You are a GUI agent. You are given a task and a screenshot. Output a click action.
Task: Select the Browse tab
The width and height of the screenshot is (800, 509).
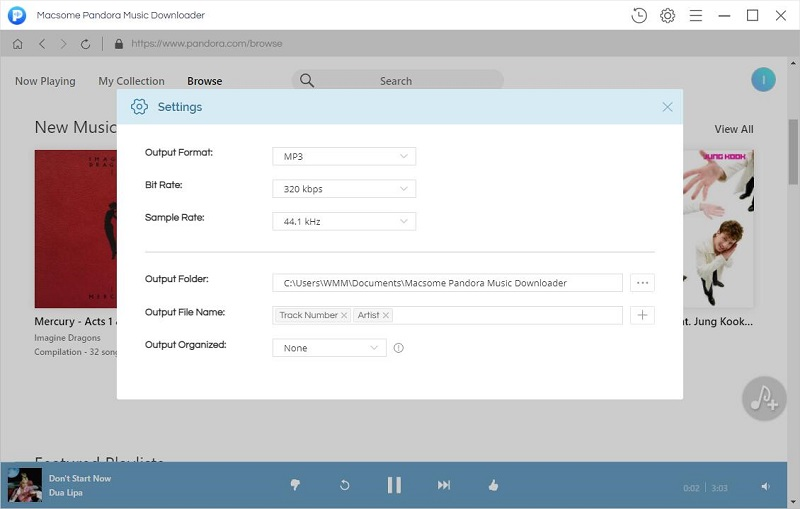click(205, 81)
